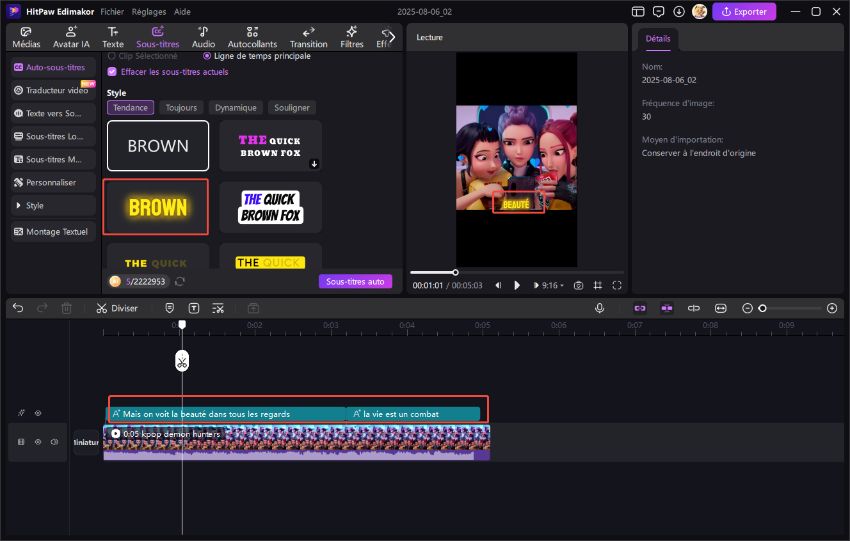Screen dimensions: 850x541
Task: Click the crop icon under preview
Action: click(597, 285)
